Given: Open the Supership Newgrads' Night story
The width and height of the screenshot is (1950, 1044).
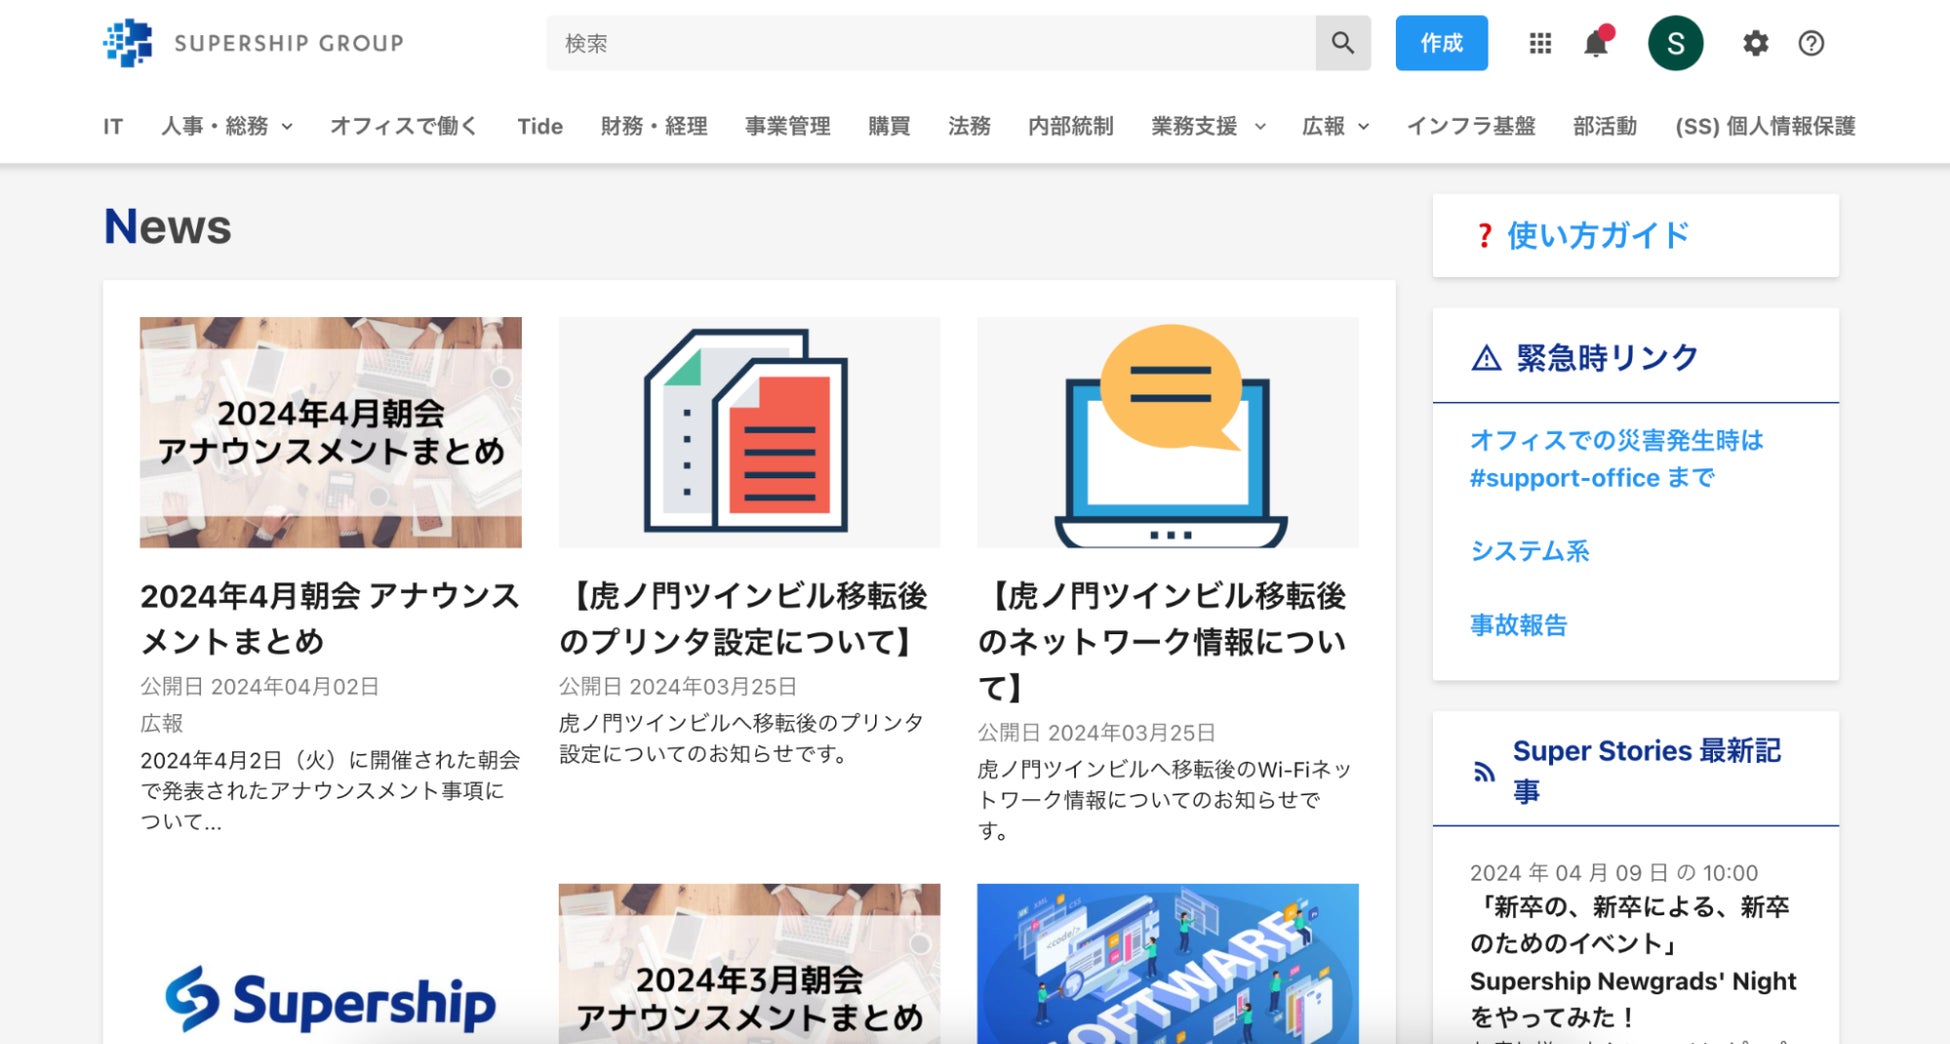Looking at the screenshot, I should [1633, 962].
